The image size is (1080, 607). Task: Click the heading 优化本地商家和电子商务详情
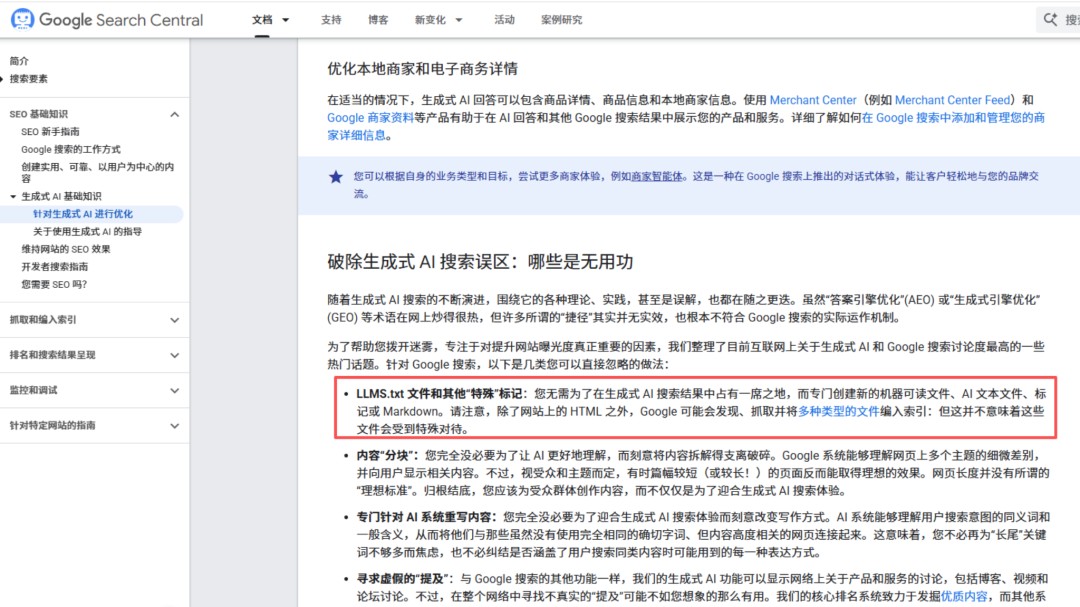tap(422, 69)
